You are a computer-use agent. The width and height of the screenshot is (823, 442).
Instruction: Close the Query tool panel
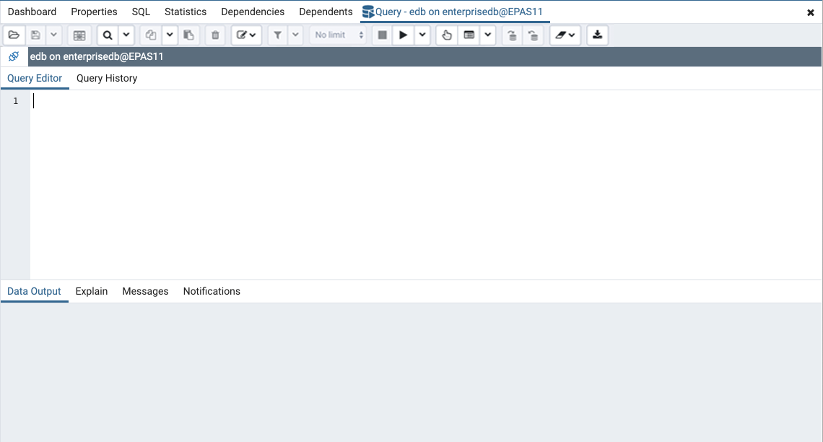click(x=810, y=13)
